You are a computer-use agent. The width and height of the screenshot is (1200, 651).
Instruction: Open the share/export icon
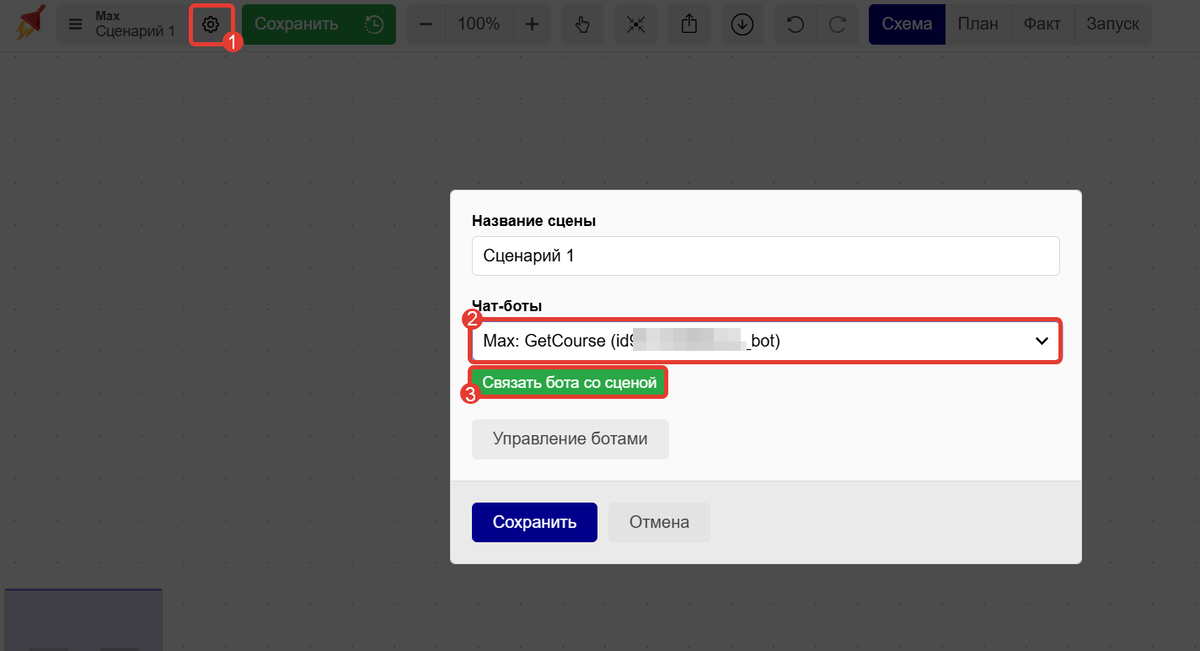click(689, 23)
